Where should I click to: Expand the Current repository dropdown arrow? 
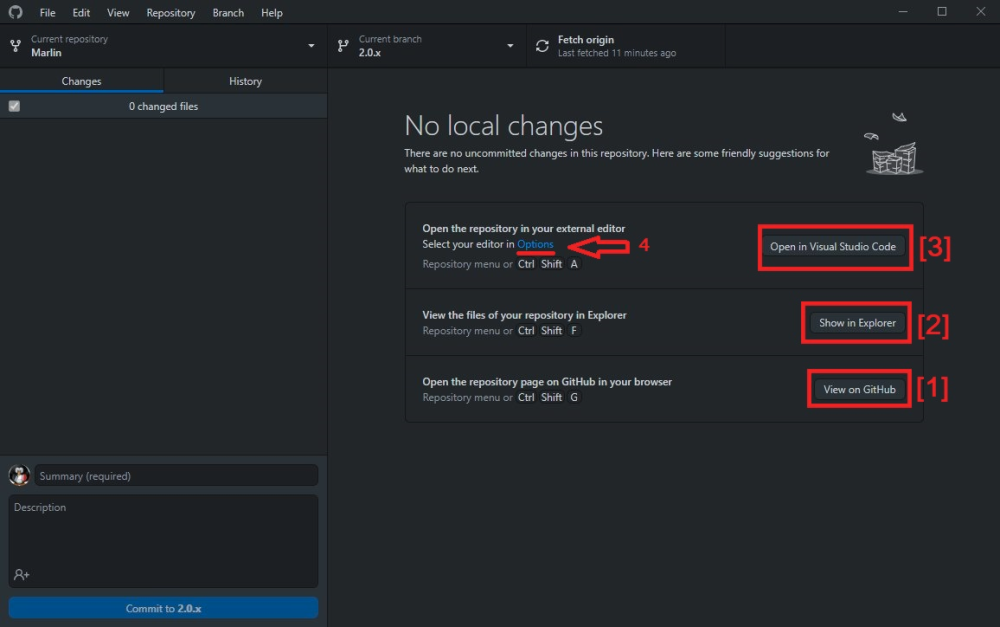click(311, 46)
